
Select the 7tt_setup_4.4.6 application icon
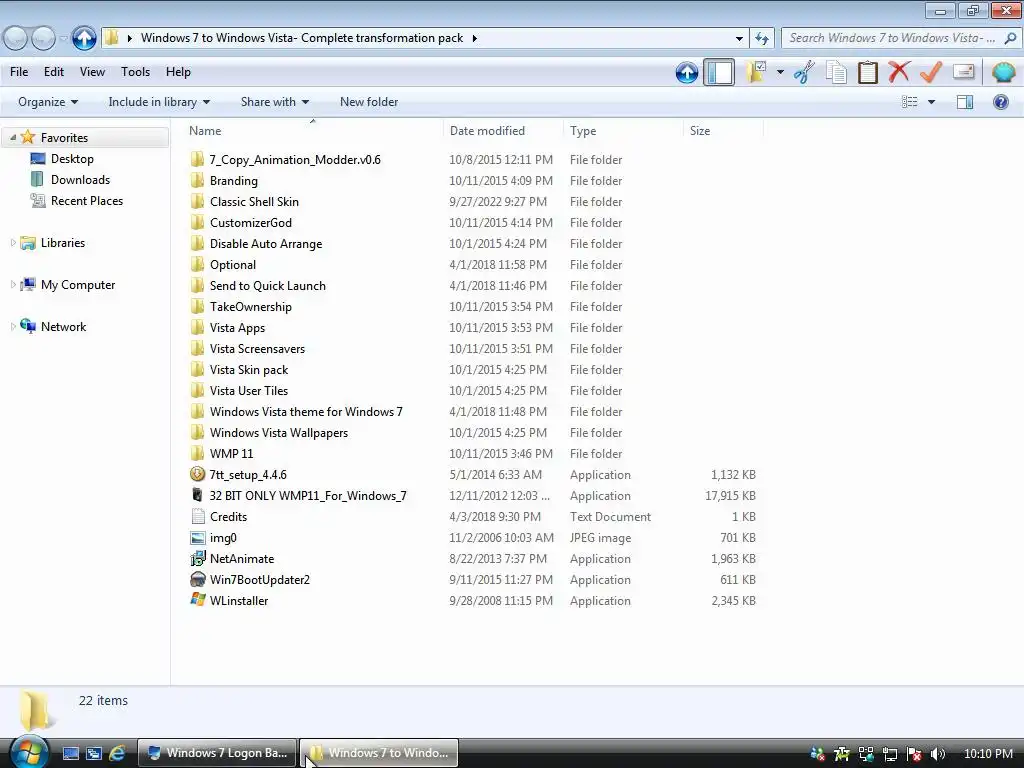197,474
